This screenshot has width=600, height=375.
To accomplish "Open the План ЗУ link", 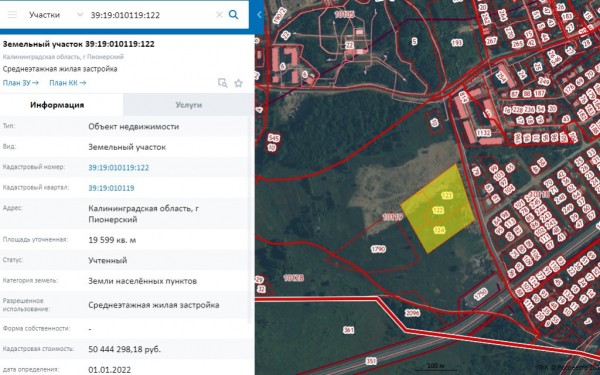I will click(x=21, y=83).
